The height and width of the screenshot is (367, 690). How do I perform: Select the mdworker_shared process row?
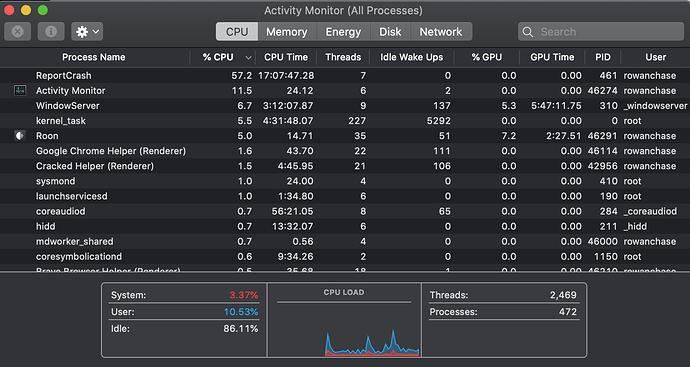coord(345,242)
